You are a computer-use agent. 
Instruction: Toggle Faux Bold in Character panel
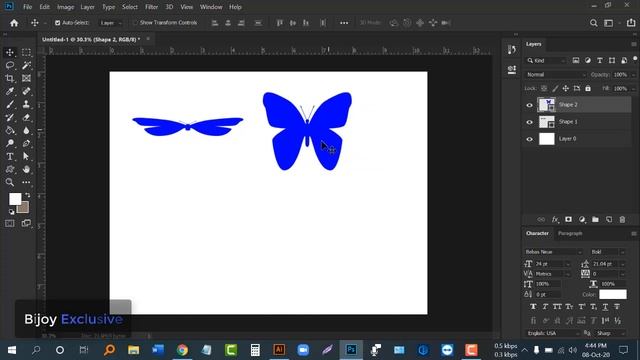(533, 307)
